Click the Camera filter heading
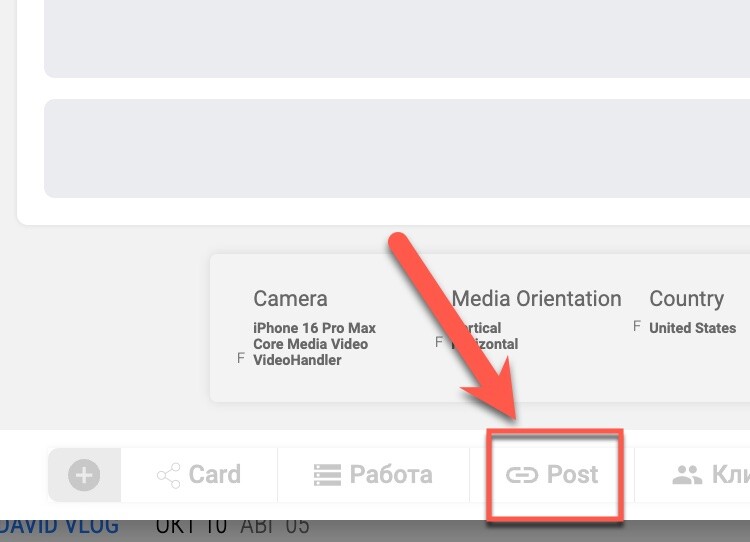This screenshot has width=750, height=542. [x=290, y=299]
